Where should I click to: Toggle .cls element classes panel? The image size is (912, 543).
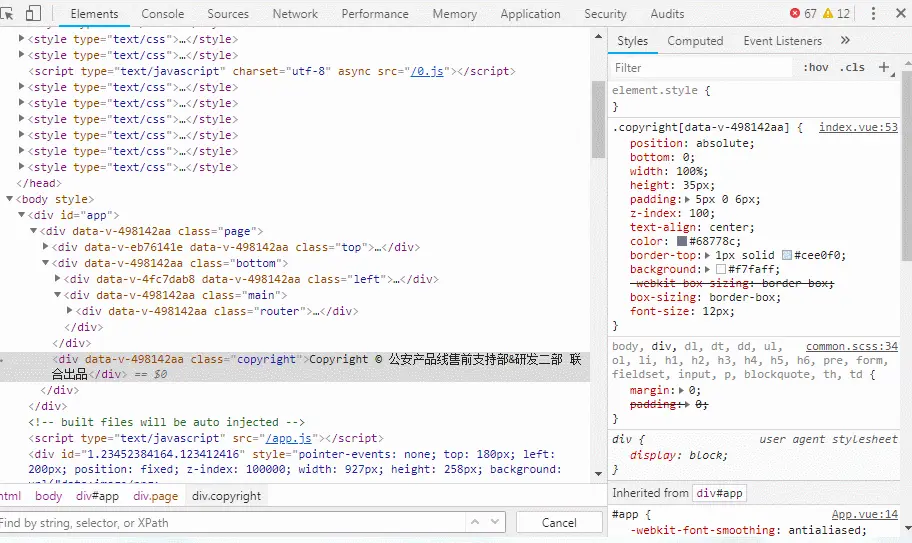click(852, 67)
